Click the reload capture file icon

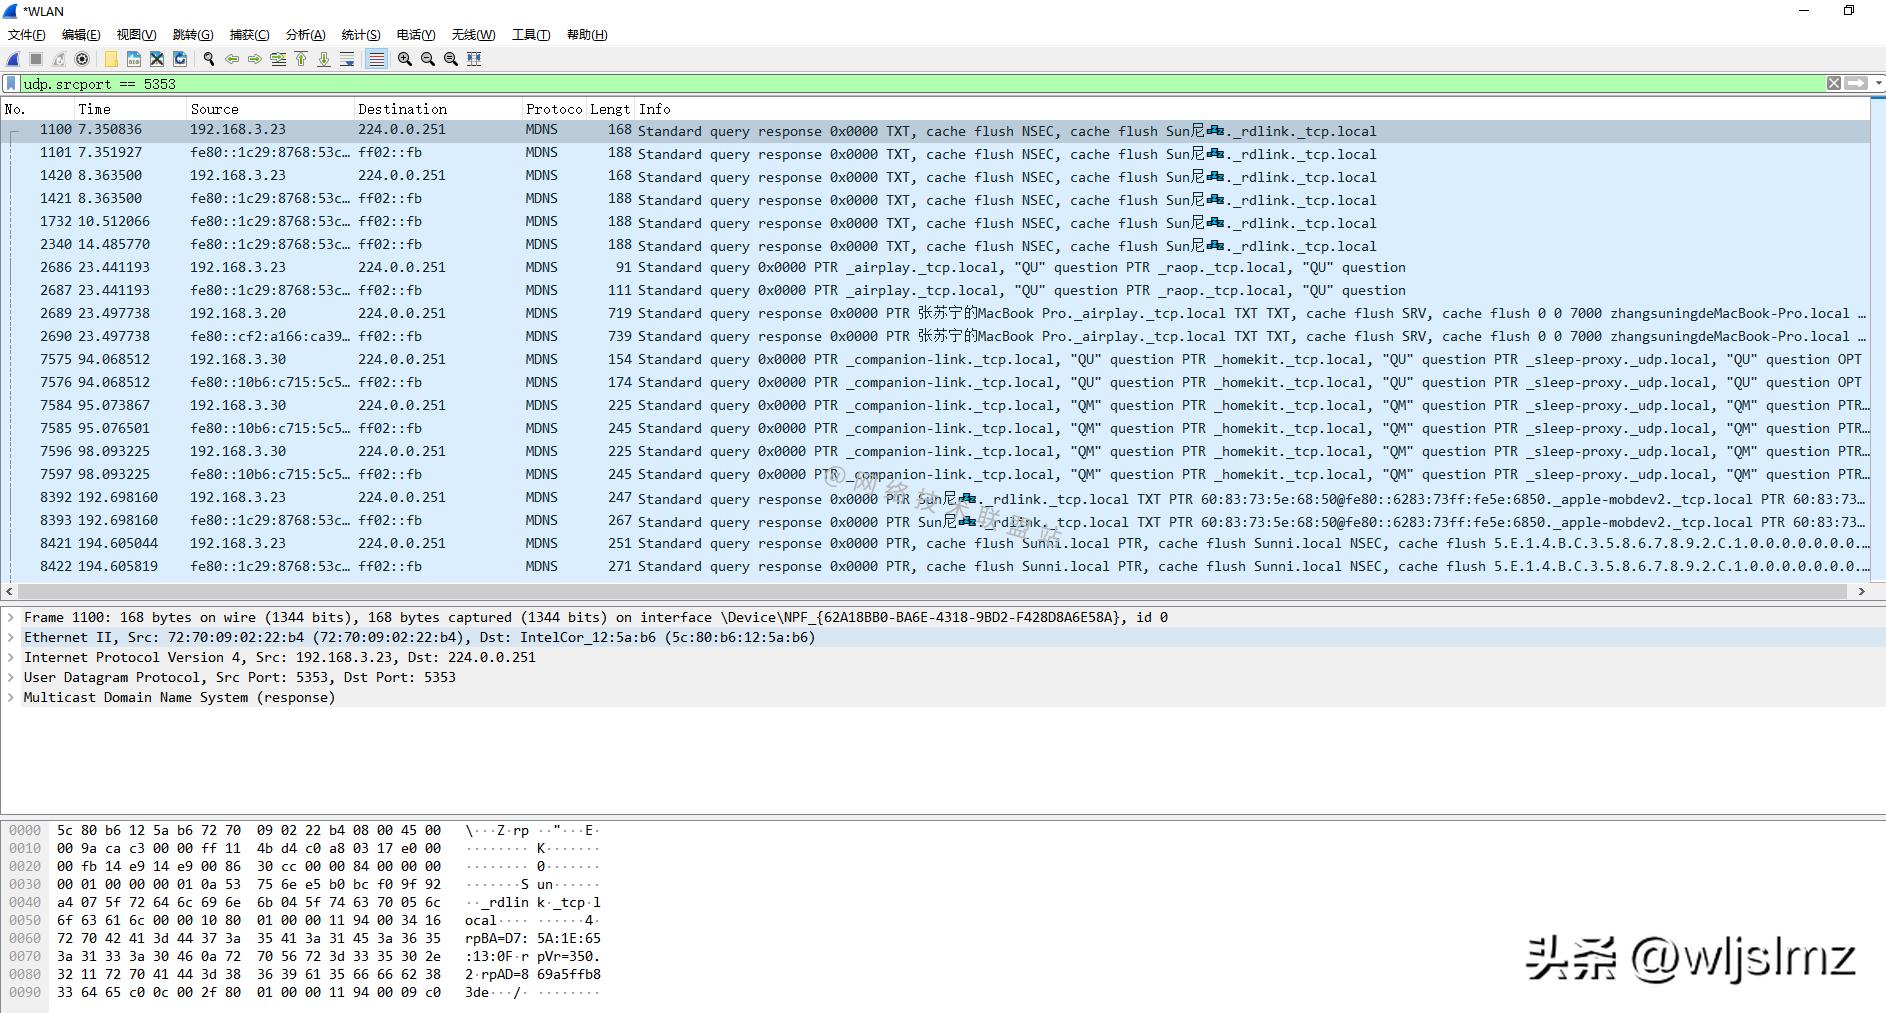coord(180,59)
